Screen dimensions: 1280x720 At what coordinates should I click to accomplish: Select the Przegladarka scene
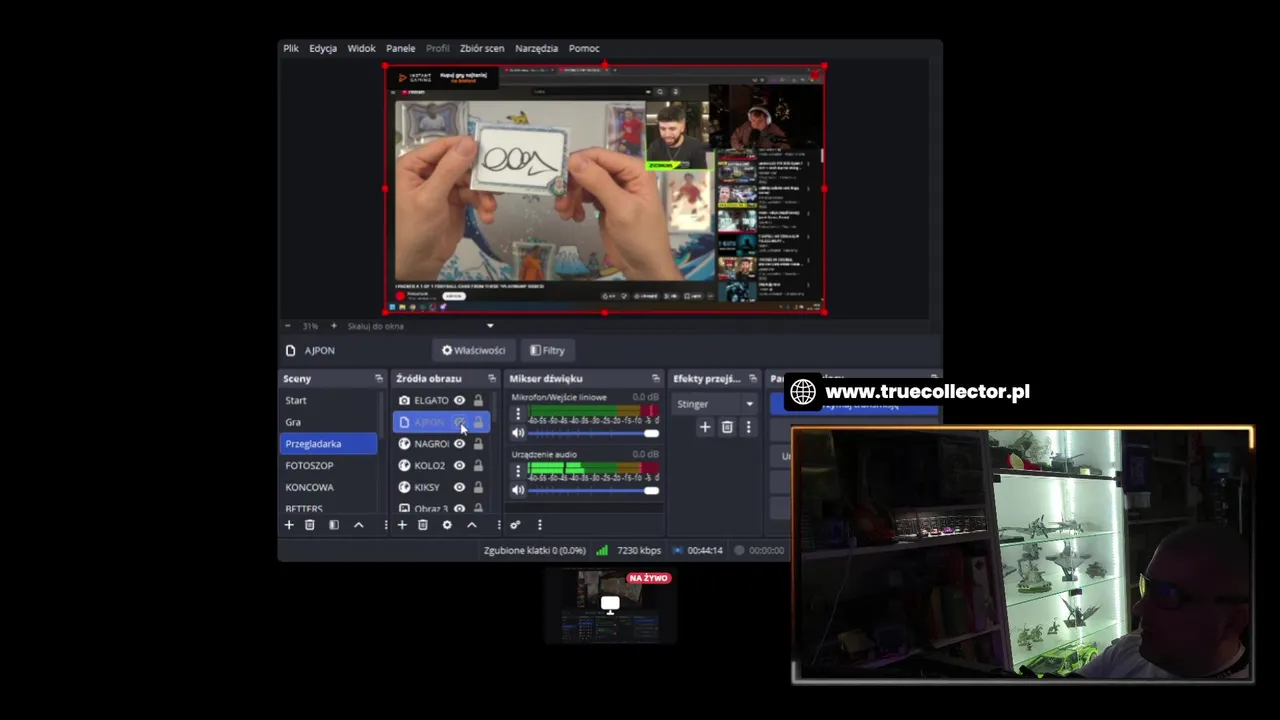tap(329, 443)
